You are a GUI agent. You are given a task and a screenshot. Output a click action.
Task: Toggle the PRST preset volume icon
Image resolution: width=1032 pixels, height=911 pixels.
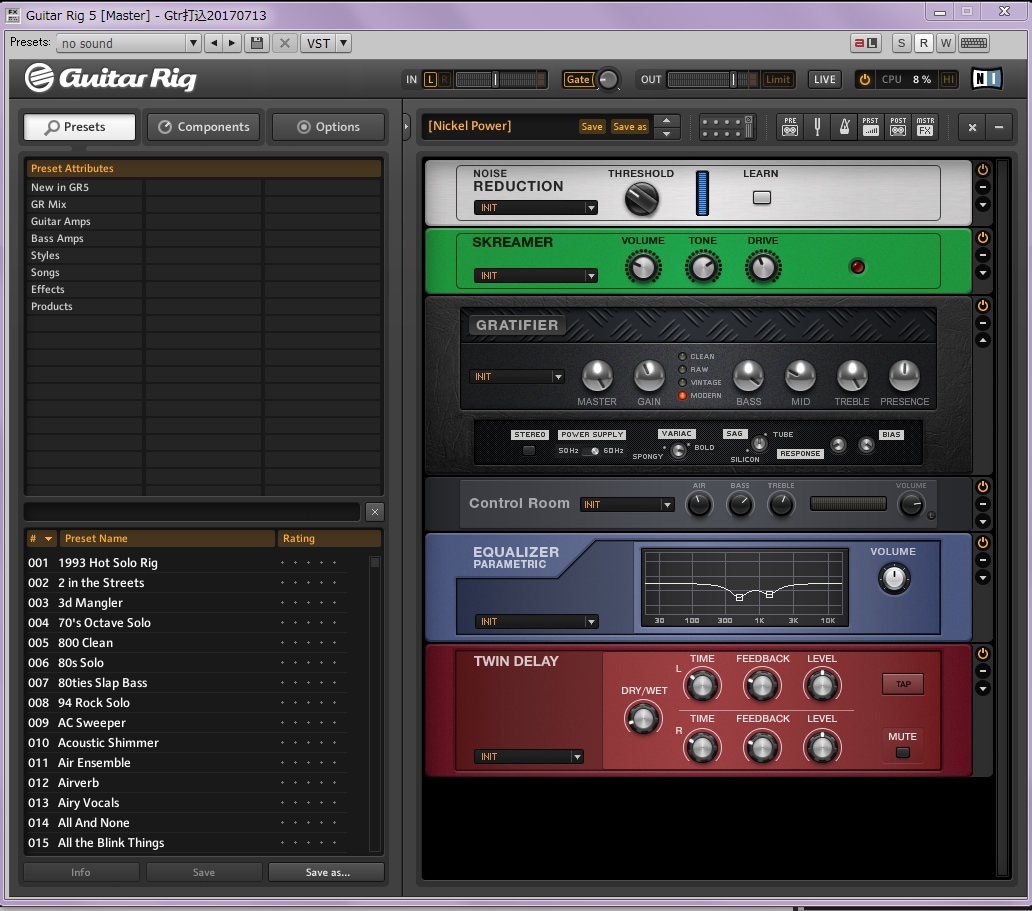(871, 126)
